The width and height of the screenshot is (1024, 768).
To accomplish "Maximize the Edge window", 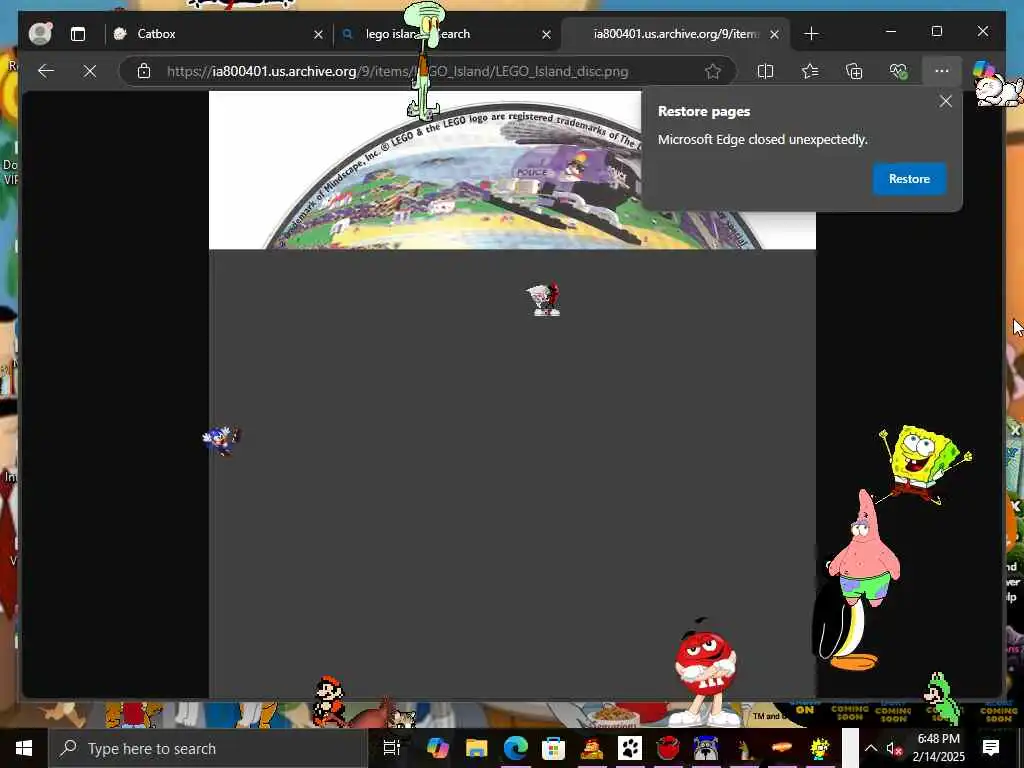I will [936, 31].
